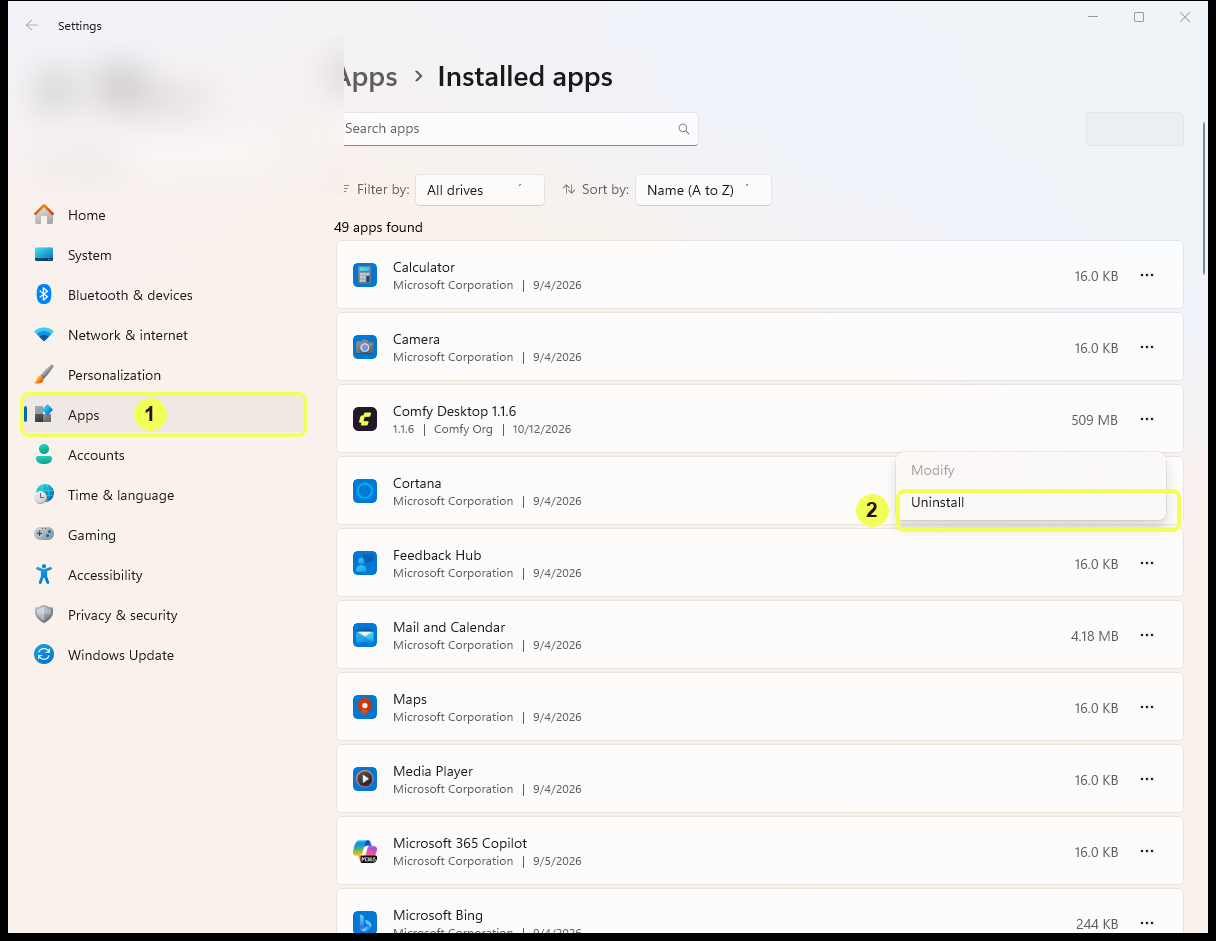
Task: Open more options for Camera
Action: [x=1147, y=347]
